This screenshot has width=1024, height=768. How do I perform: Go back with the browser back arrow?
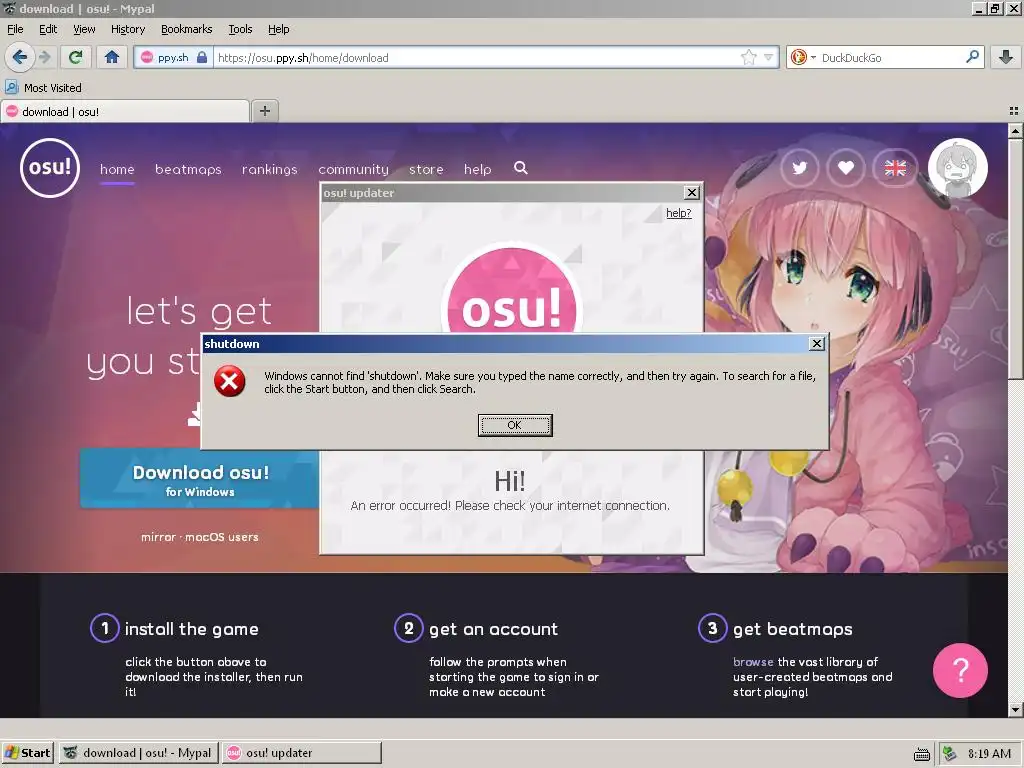tap(20, 57)
